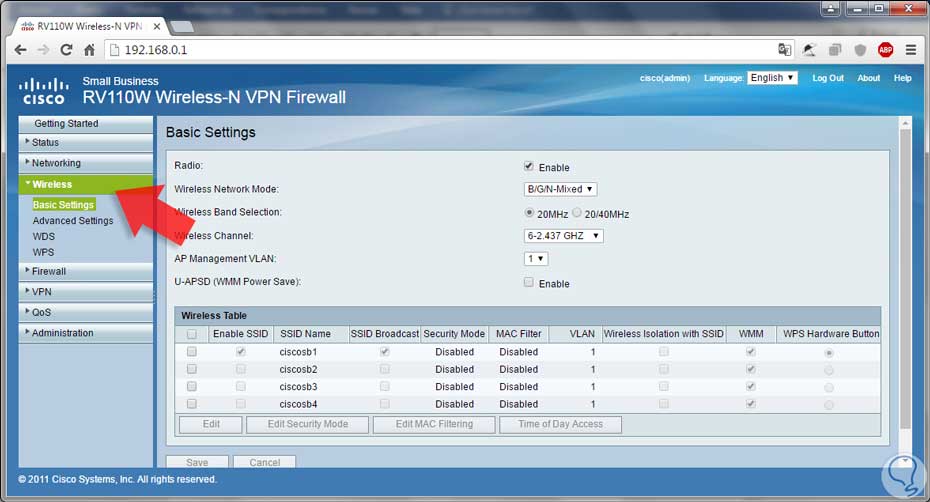Open the AdBlock Plus extension icon

(886, 50)
